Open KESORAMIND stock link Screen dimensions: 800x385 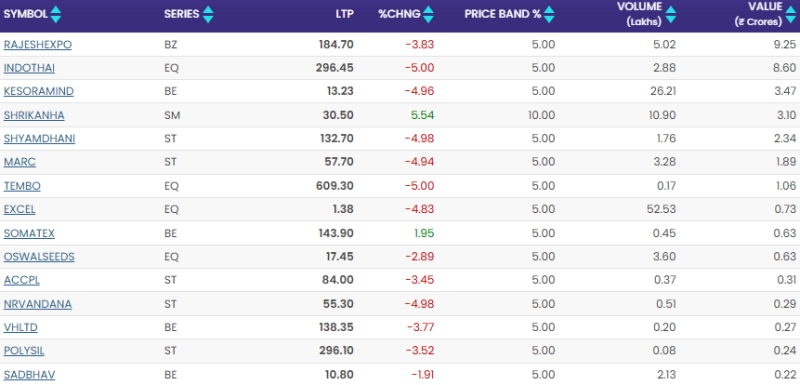(x=39, y=91)
